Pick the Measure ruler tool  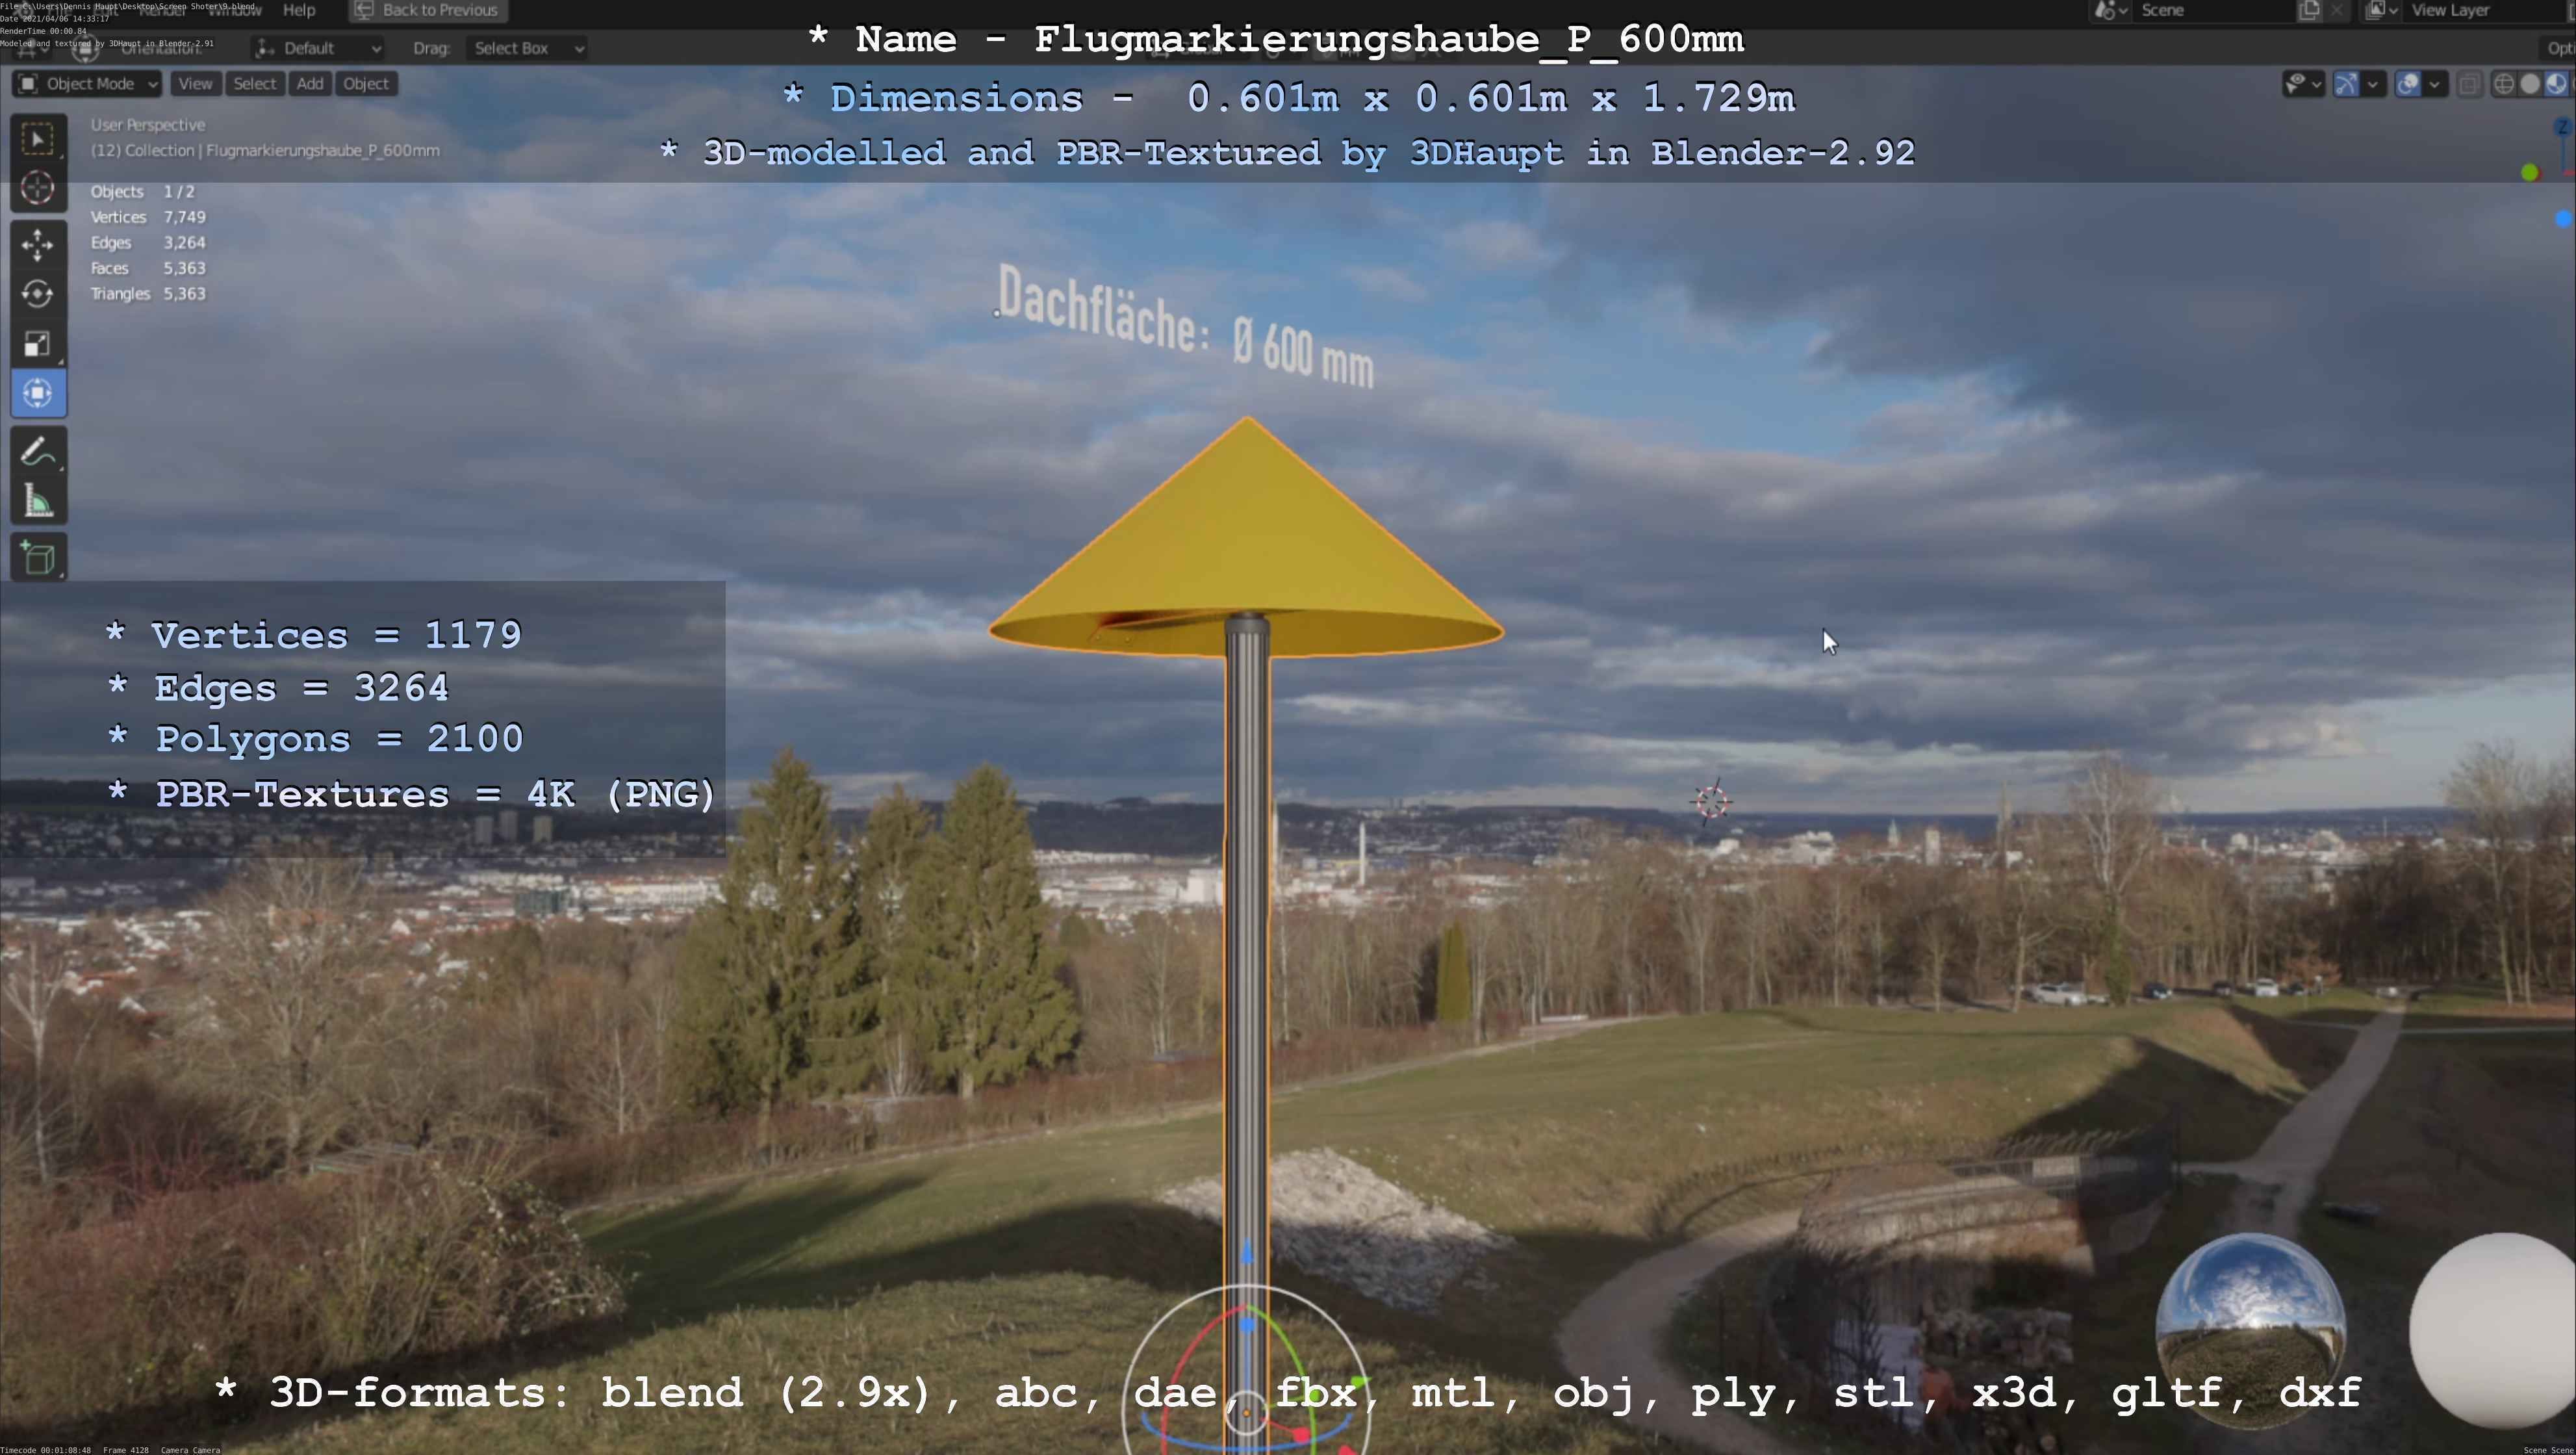coord(38,501)
